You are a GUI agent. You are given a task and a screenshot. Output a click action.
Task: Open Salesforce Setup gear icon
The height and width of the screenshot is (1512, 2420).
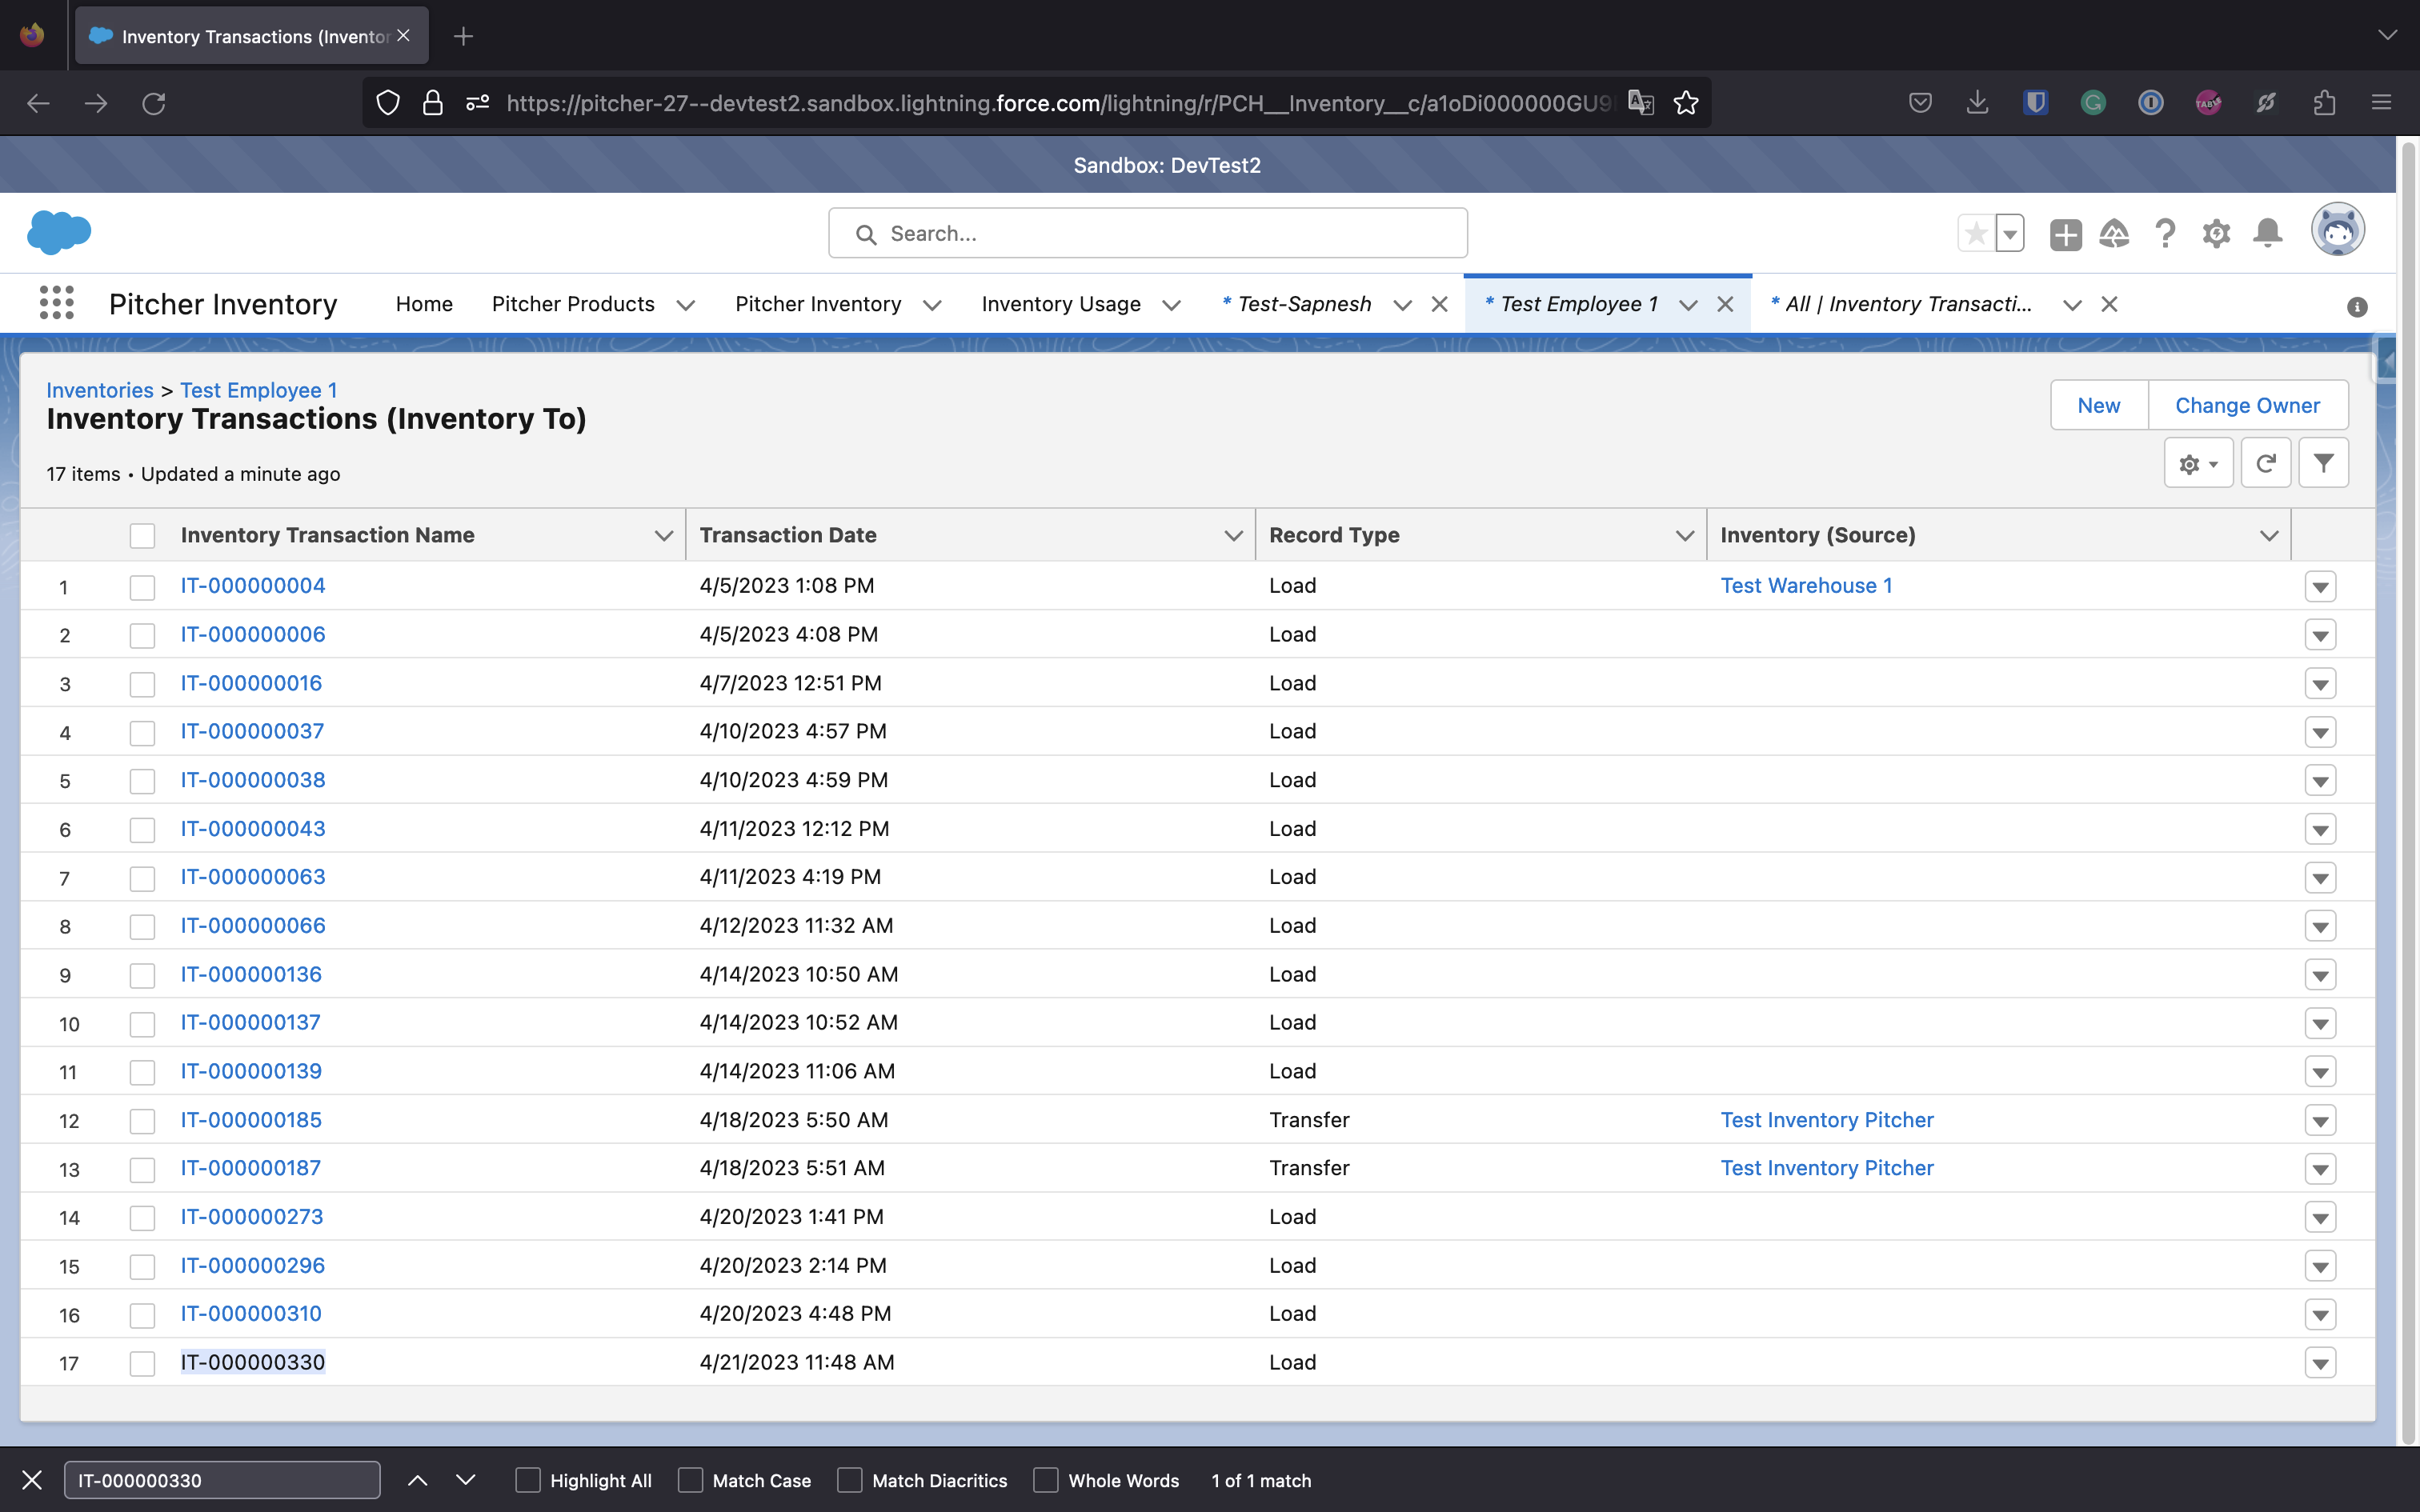(2216, 233)
